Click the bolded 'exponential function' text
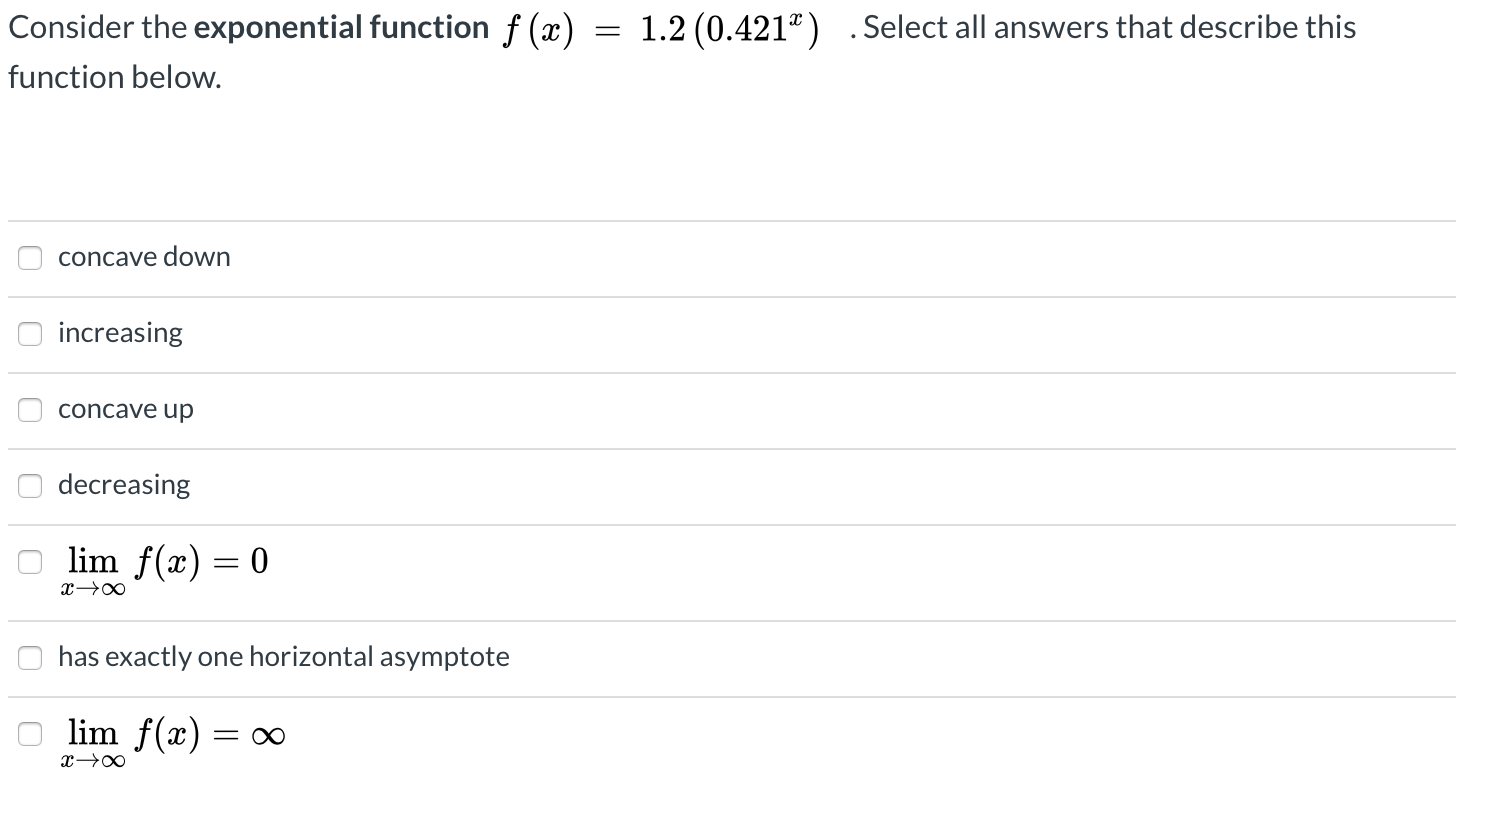 click(345, 27)
